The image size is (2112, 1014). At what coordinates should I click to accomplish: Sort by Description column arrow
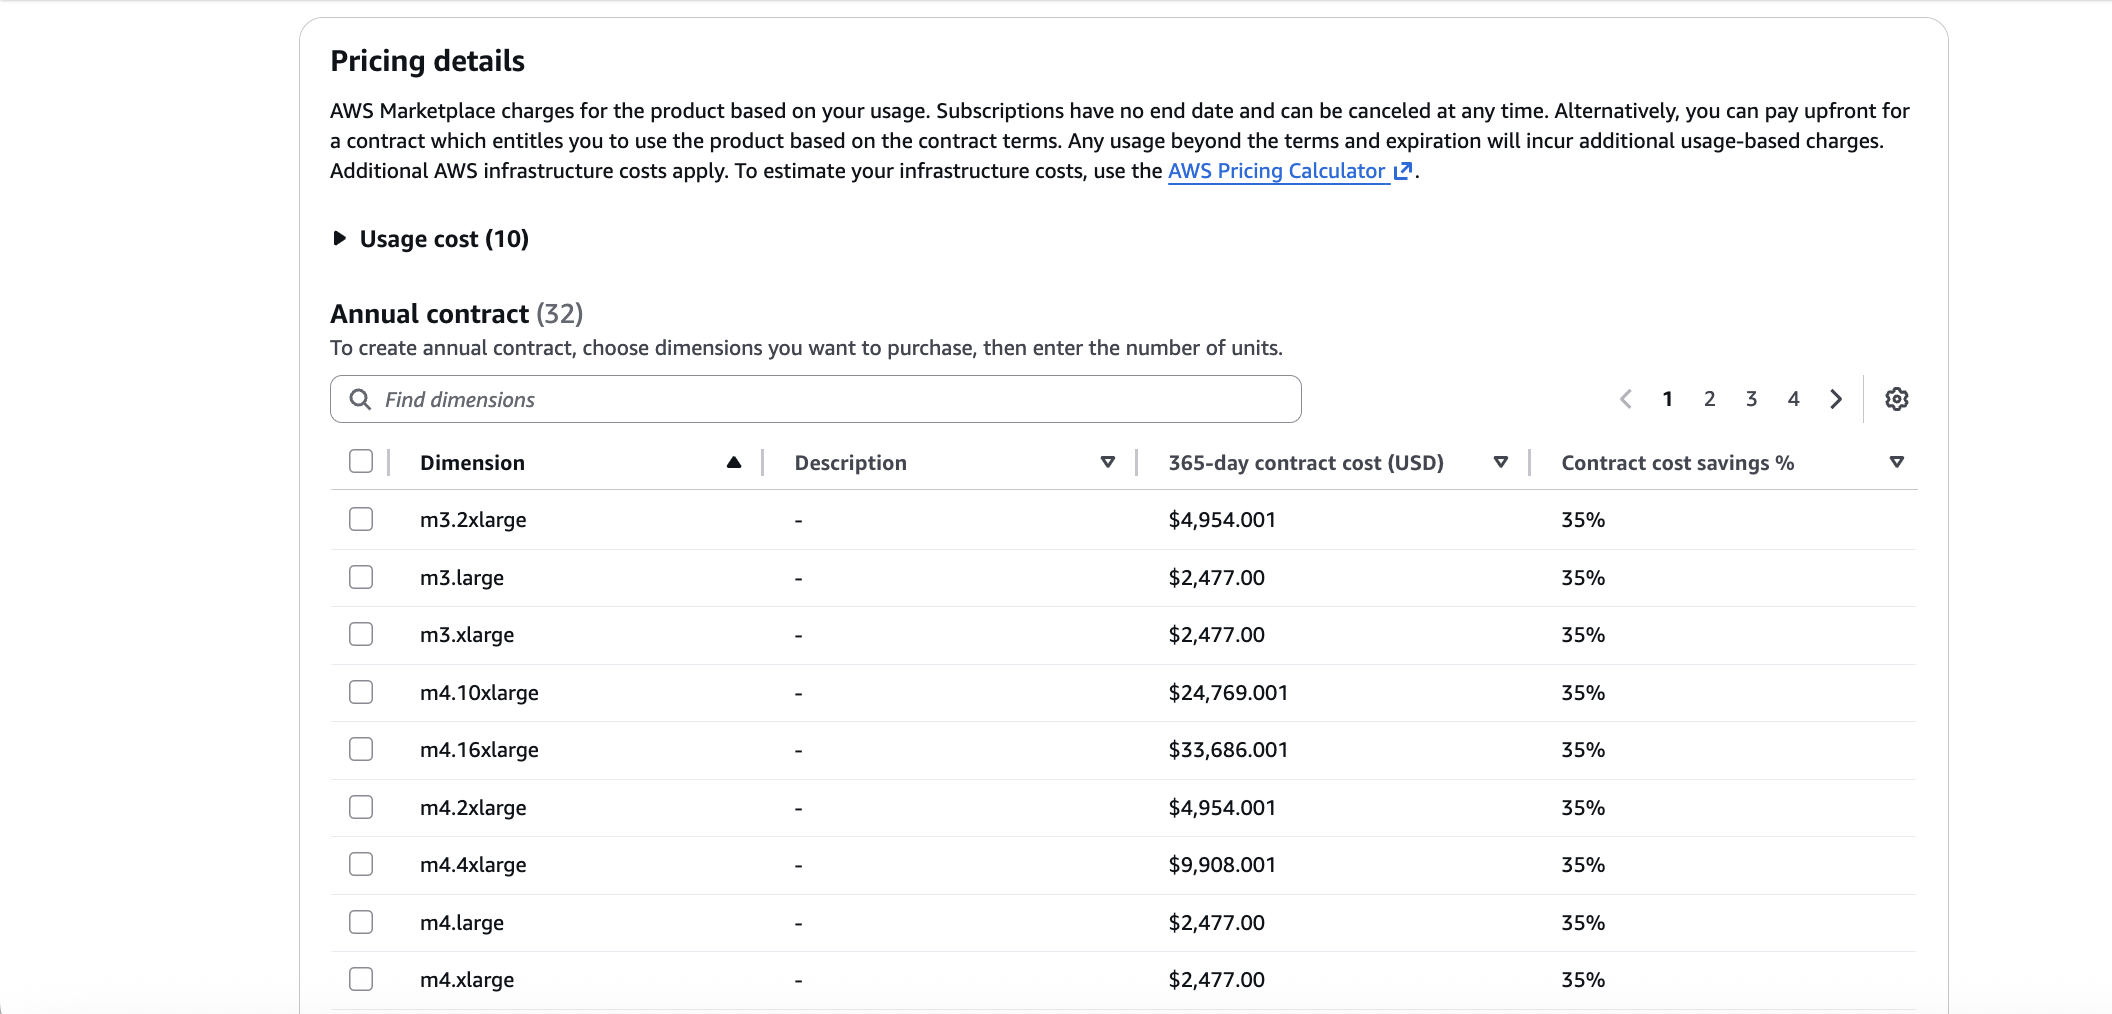1107,462
